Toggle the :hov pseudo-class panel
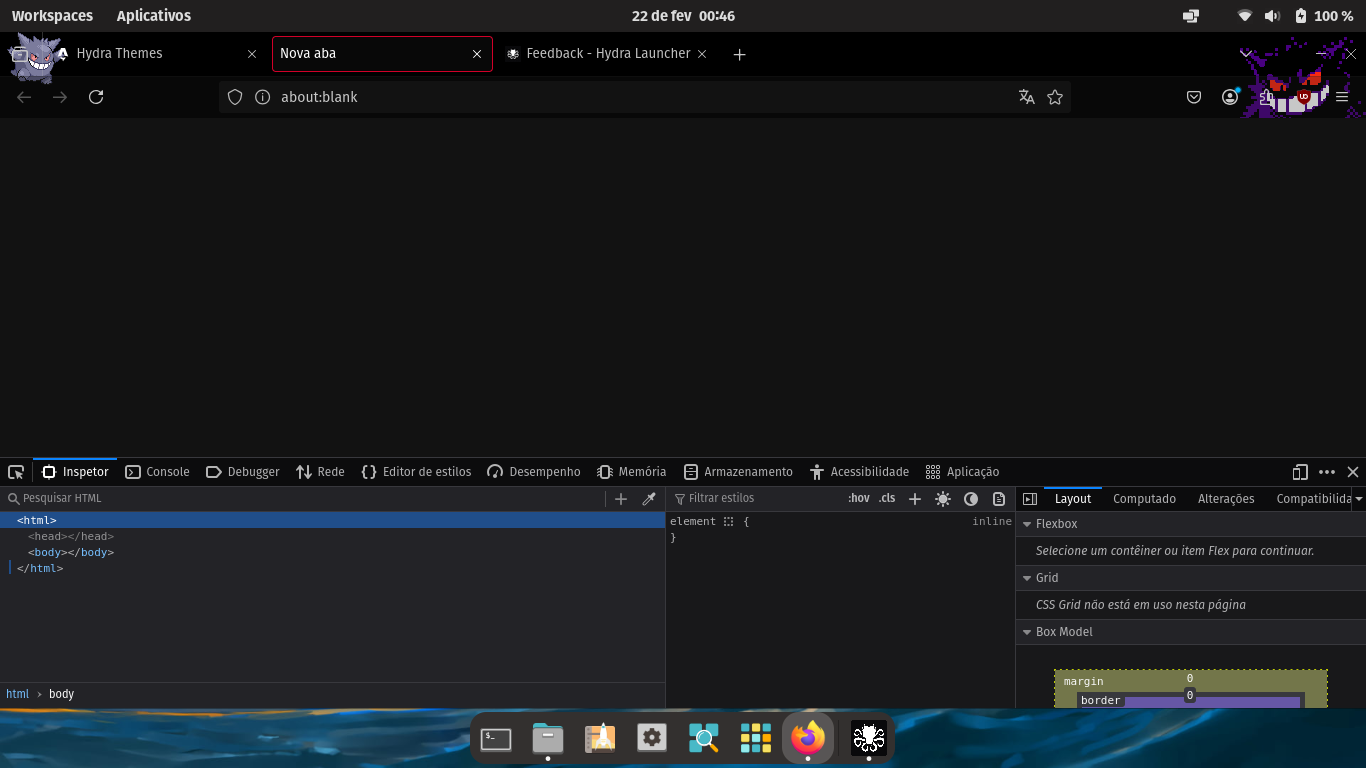Image resolution: width=1366 pixels, height=768 pixels. (x=858, y=499)
